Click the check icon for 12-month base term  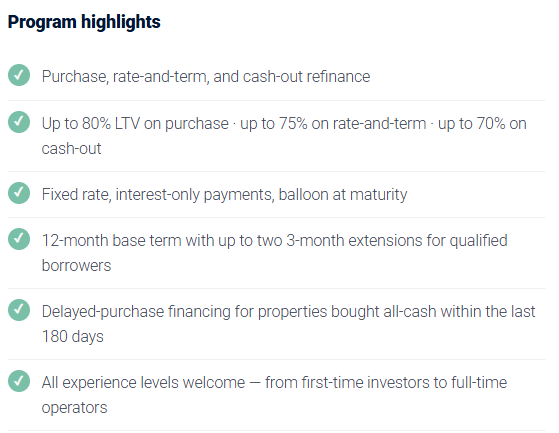point(19,239)
